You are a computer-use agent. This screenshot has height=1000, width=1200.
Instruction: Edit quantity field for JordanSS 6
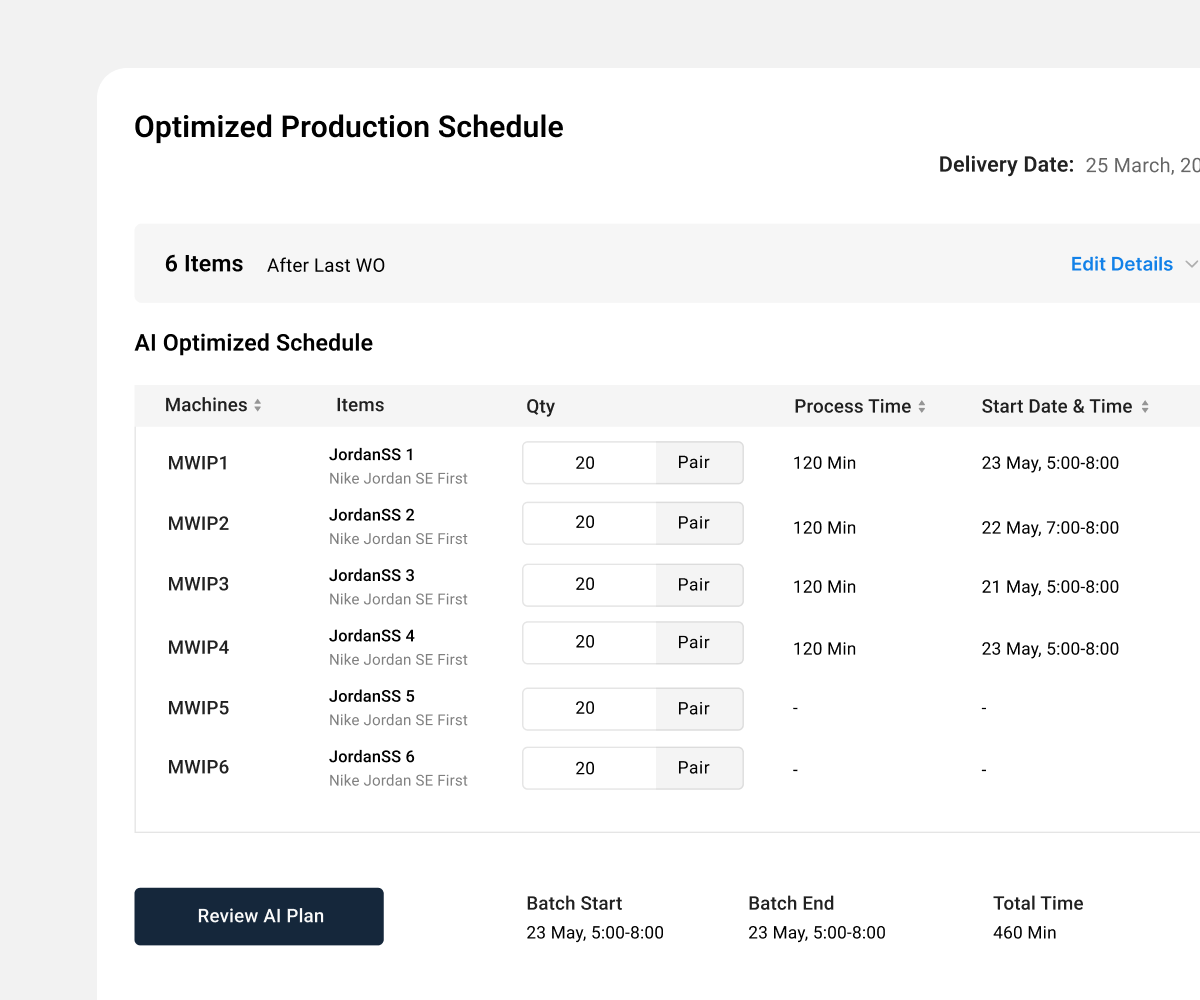tap(589, 768)
